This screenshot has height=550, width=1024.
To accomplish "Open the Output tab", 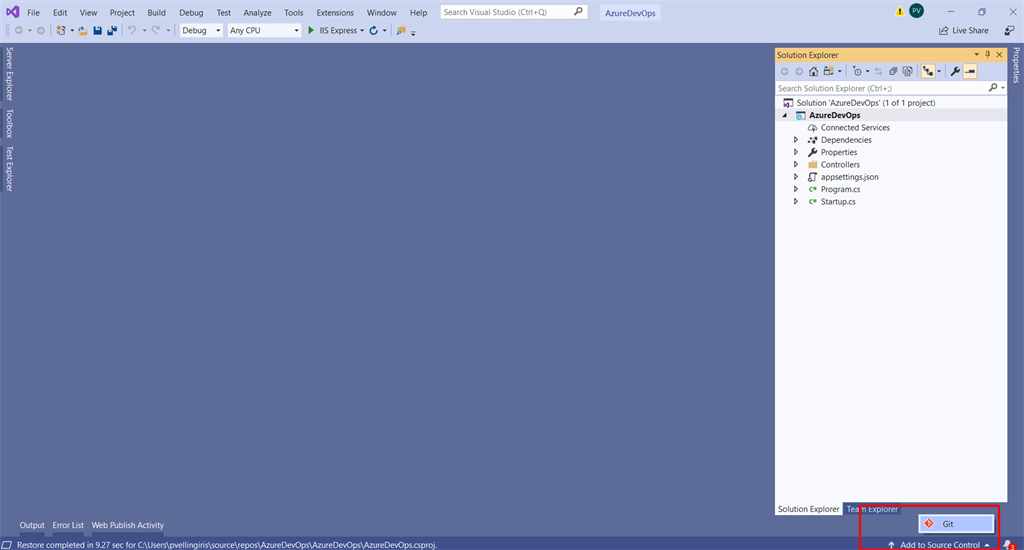I will pyautogui.click(x=32, y=525).
